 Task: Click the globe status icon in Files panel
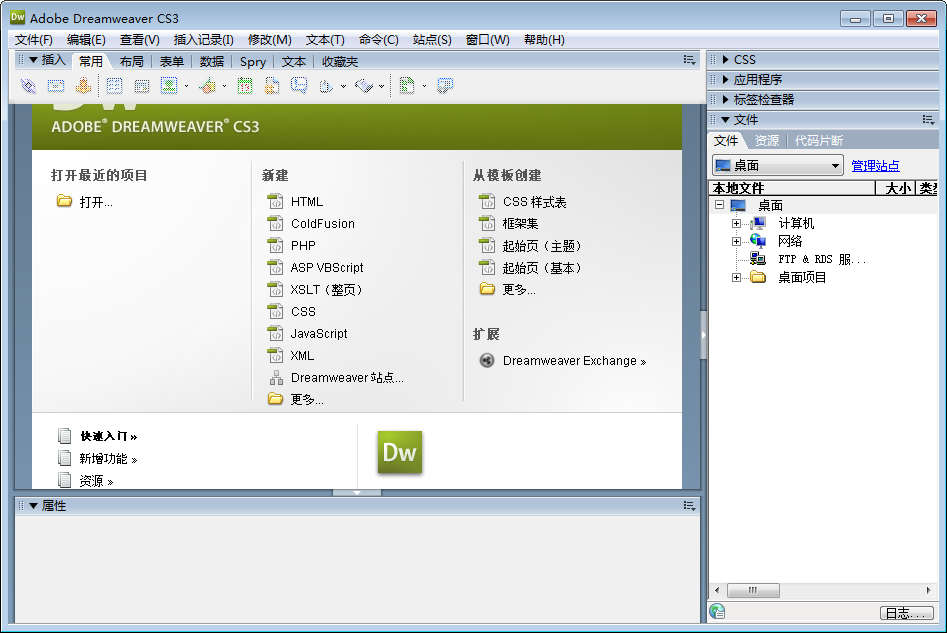(717, 612)
